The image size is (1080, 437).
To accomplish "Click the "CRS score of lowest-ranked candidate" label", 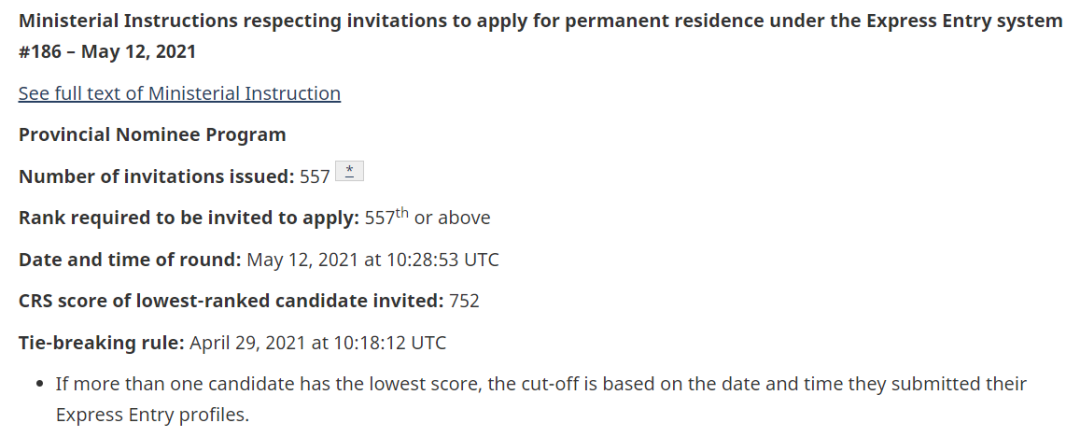I will coord(230,301).
